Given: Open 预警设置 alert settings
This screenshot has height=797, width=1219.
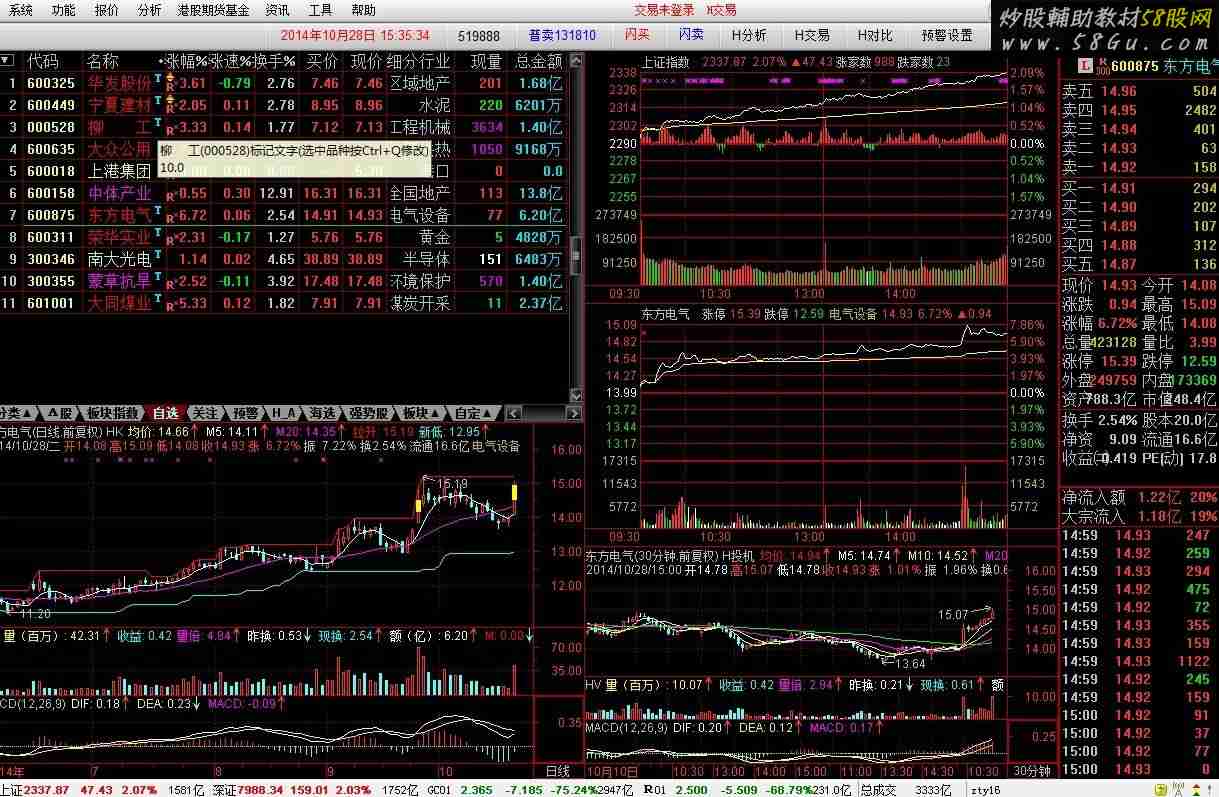Looking at the screenshot, I should 947,35.
